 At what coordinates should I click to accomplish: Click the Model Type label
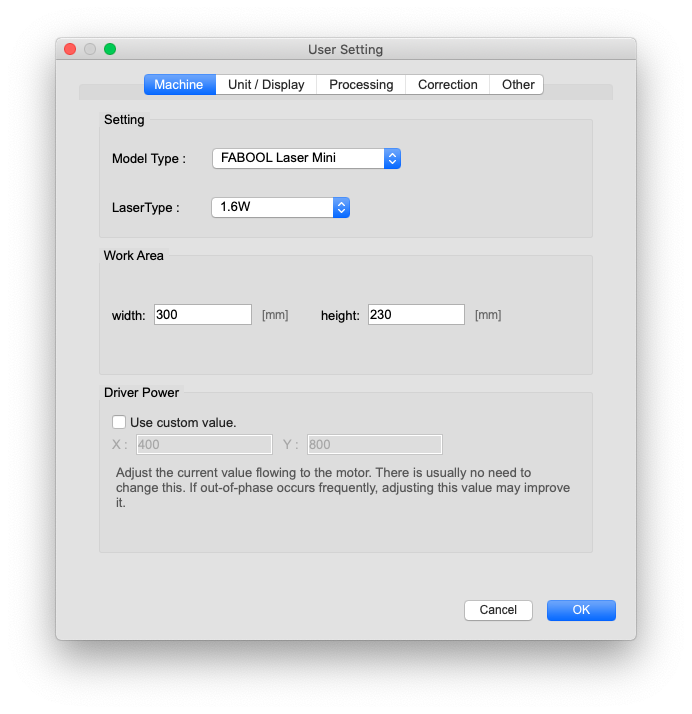[x=149, y=159]
